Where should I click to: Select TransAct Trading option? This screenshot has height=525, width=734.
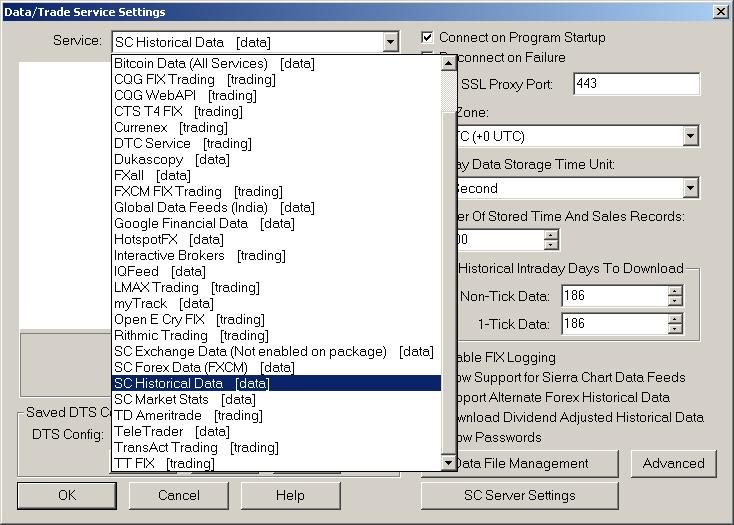coord(277,447)
